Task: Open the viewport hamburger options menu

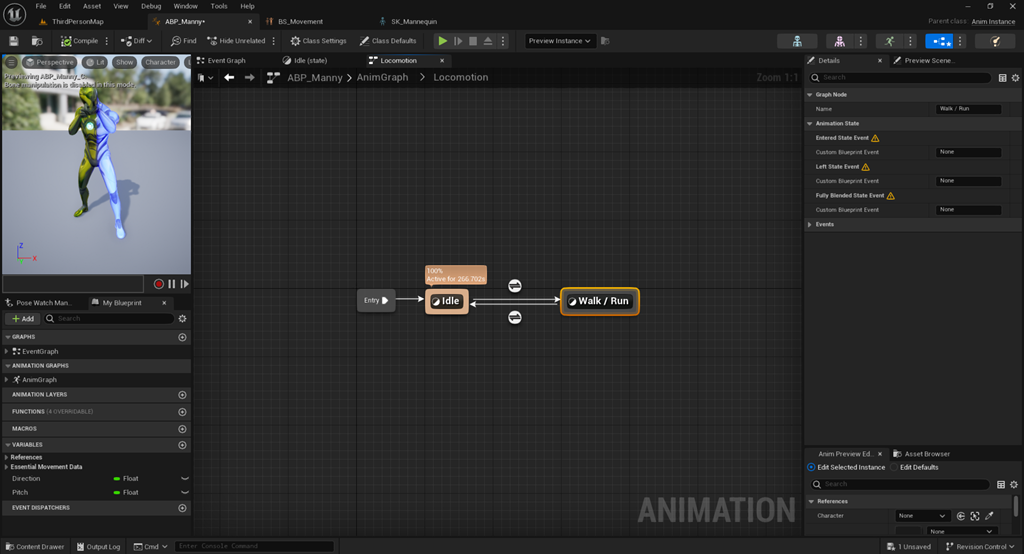Action: pos(12,62)
